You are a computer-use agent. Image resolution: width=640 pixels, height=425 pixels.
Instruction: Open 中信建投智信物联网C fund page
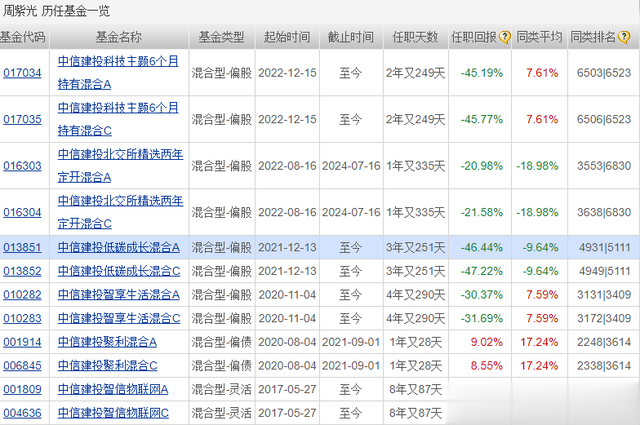coord(113,413)
